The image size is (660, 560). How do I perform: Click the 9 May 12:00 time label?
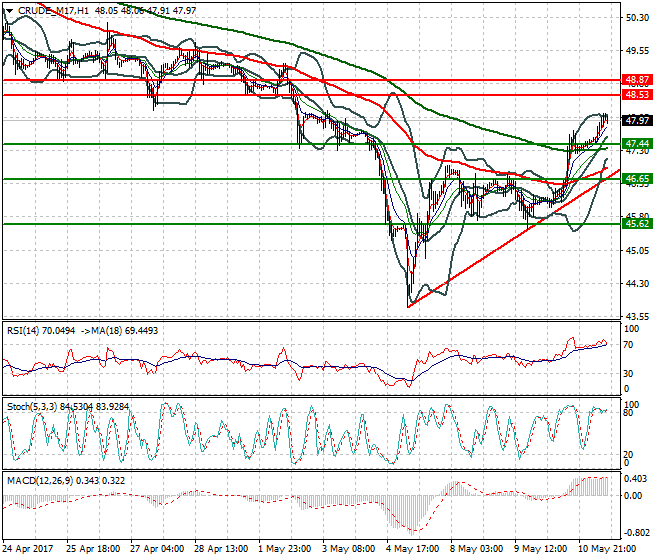point(540,549)
